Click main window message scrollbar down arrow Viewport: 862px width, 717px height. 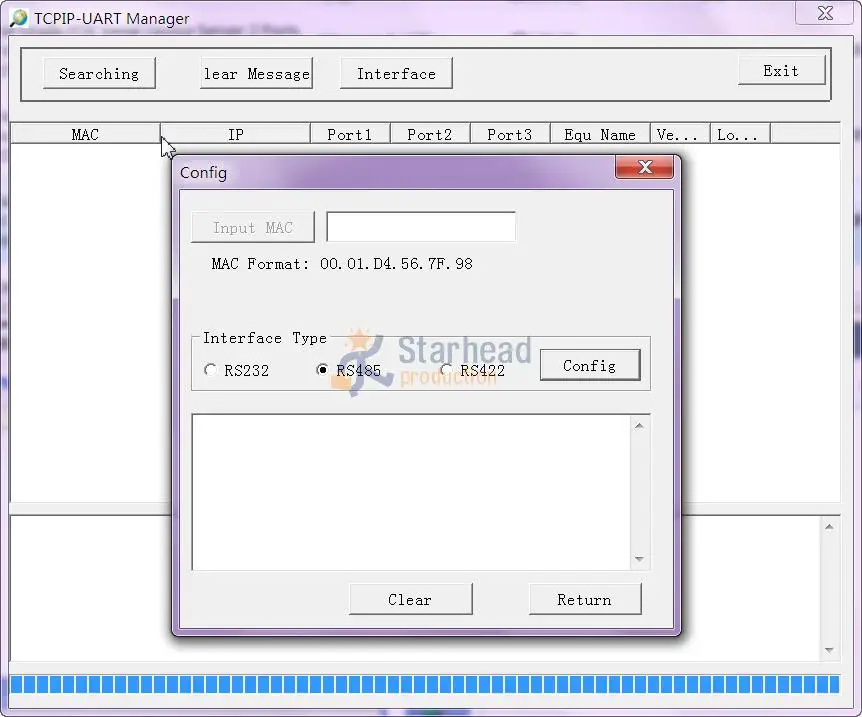(830, 650)
